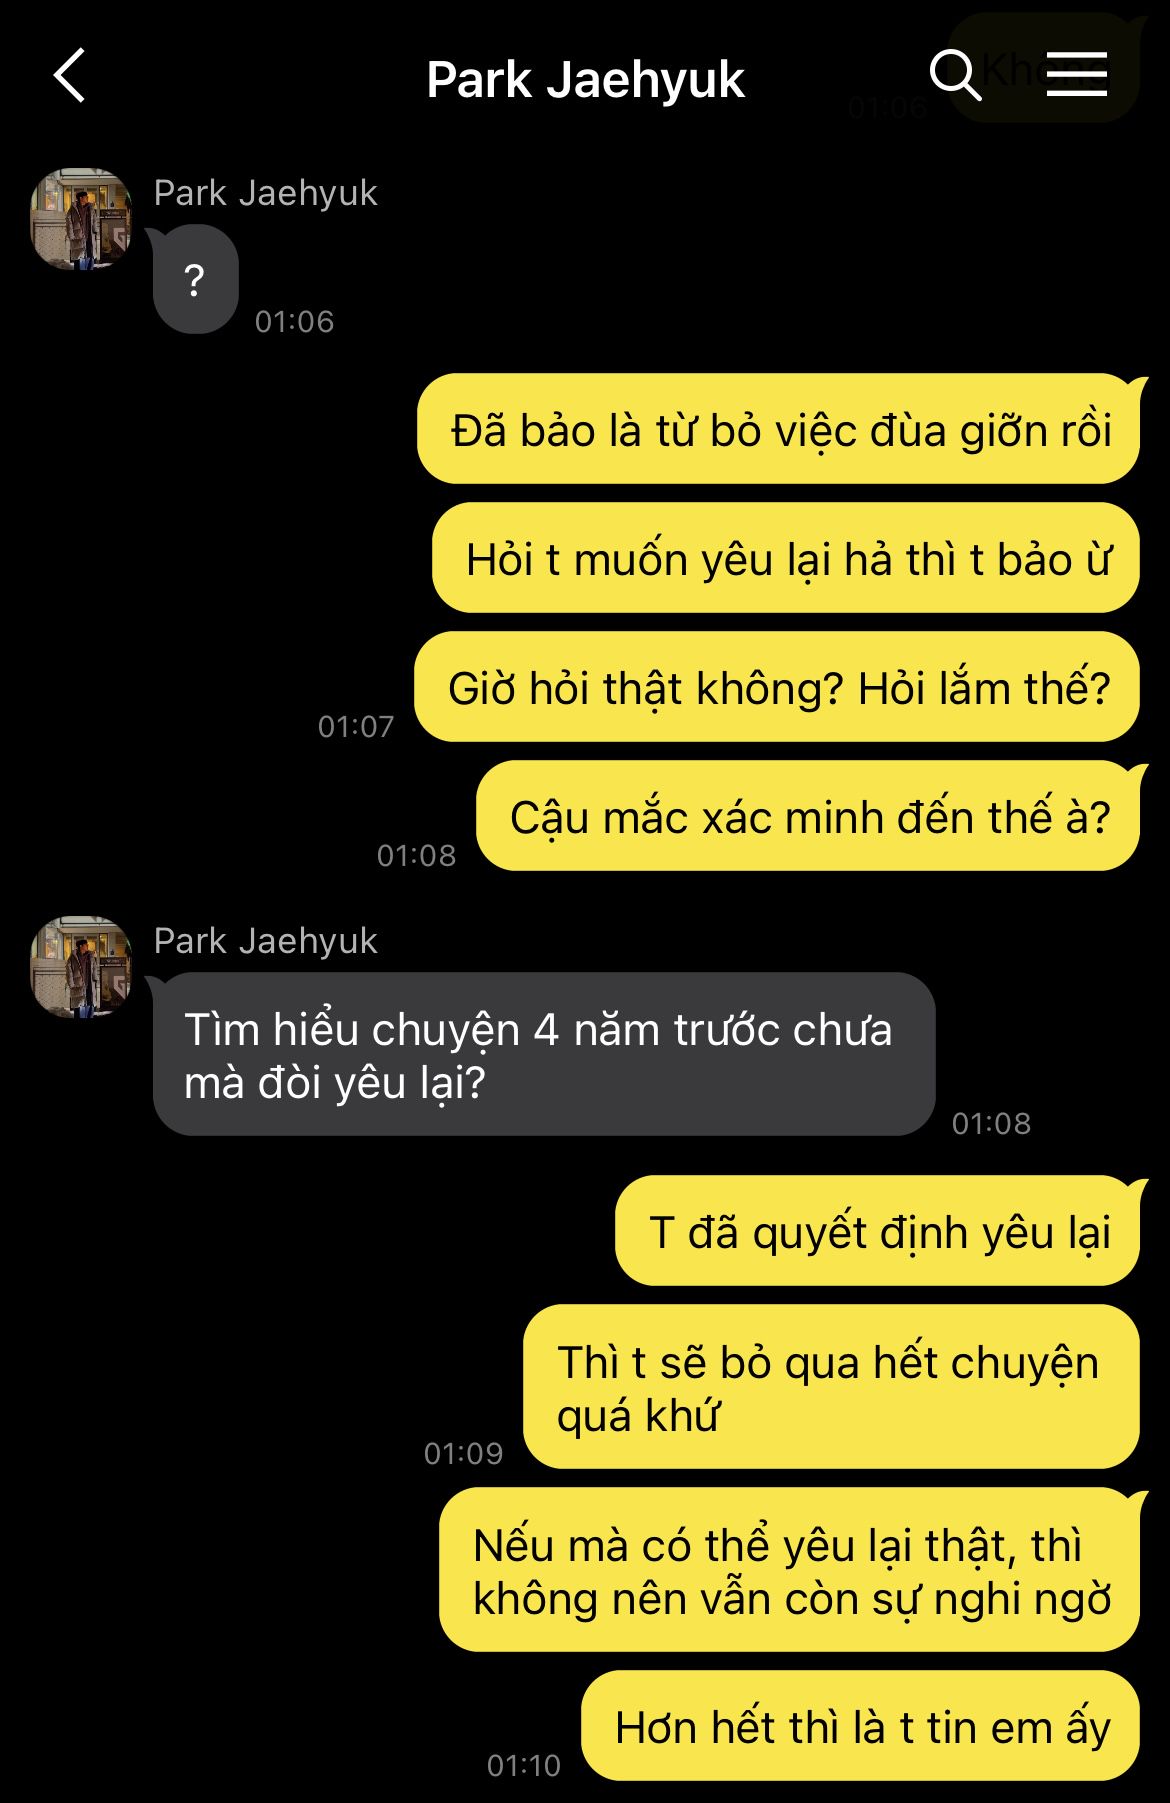Select 'Nếu mà có thể yêu lại thật' message
Viewport: 1170px width, 1803px height.
click(790, 1571)
